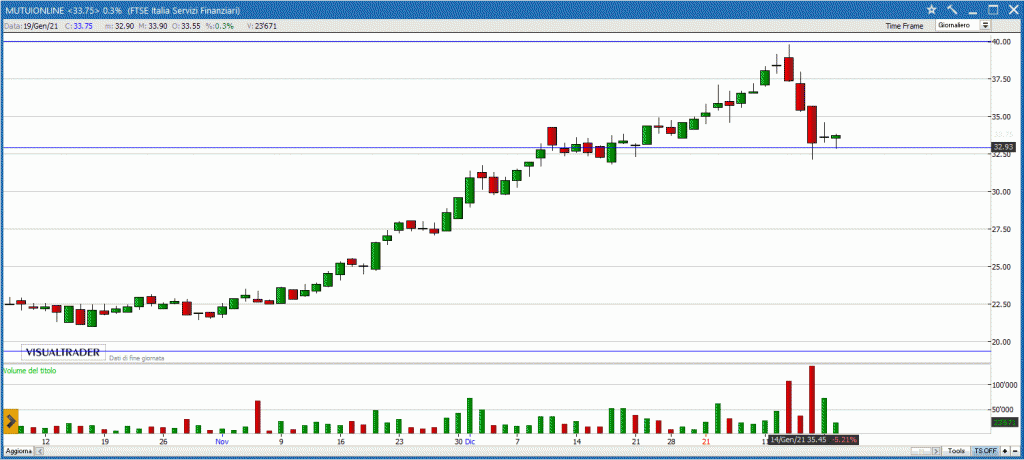Click the VISUALTRADER logo box
This screenshot has width=1024, height=460.
coord(63,352)
